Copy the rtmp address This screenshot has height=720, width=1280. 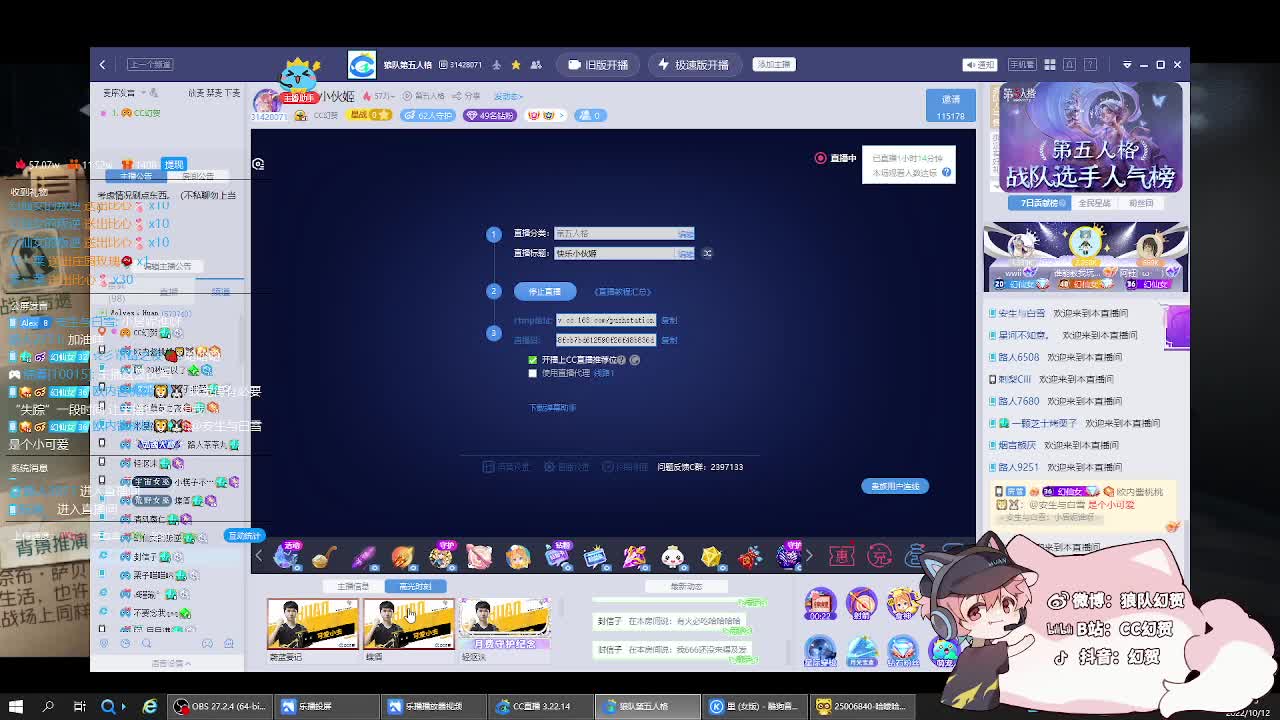pos(669,320)
